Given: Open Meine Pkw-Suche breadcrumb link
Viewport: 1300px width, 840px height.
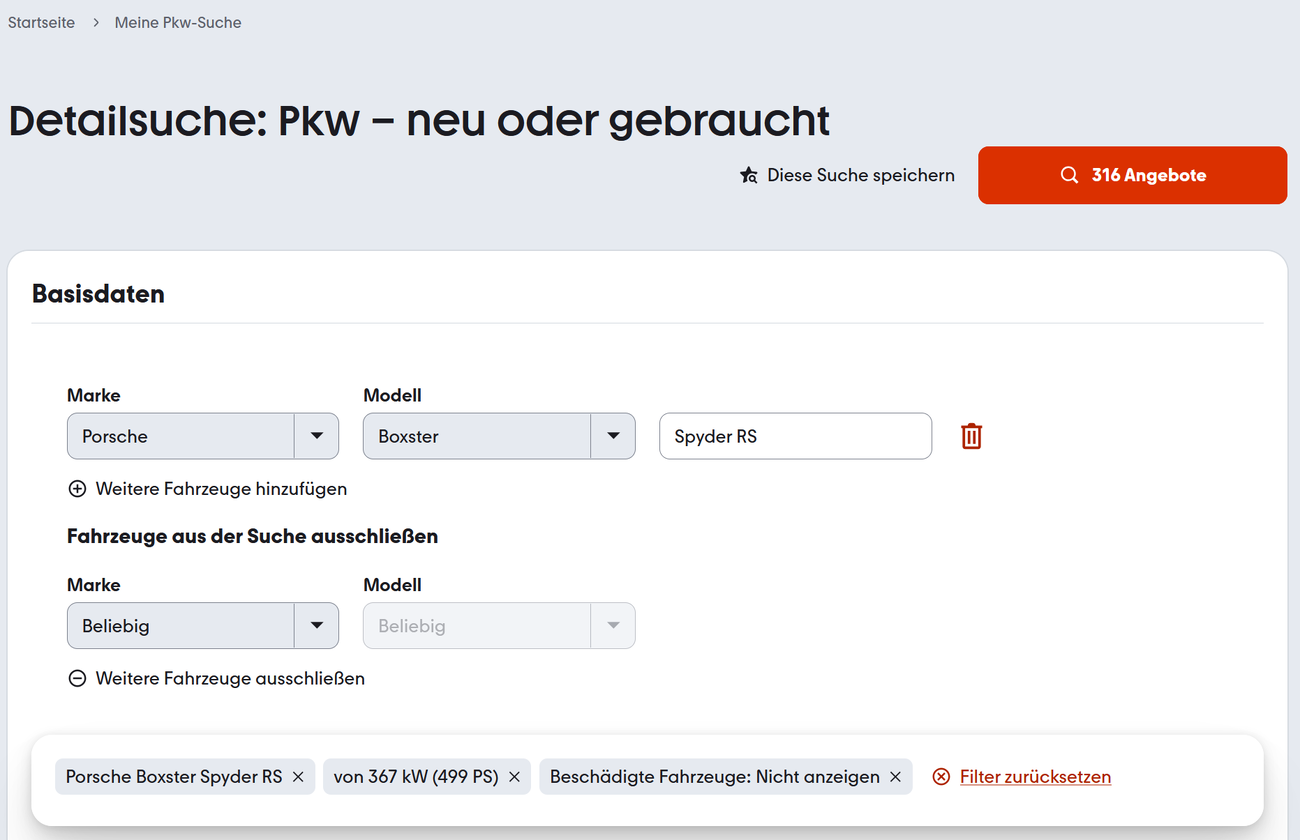Looking at the screenshot, I should click(x=178, y=22).
